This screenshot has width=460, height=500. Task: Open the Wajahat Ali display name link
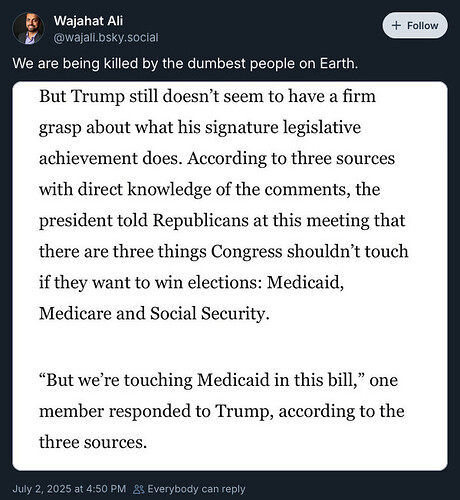pyautogui.click(x=88, y=21)
